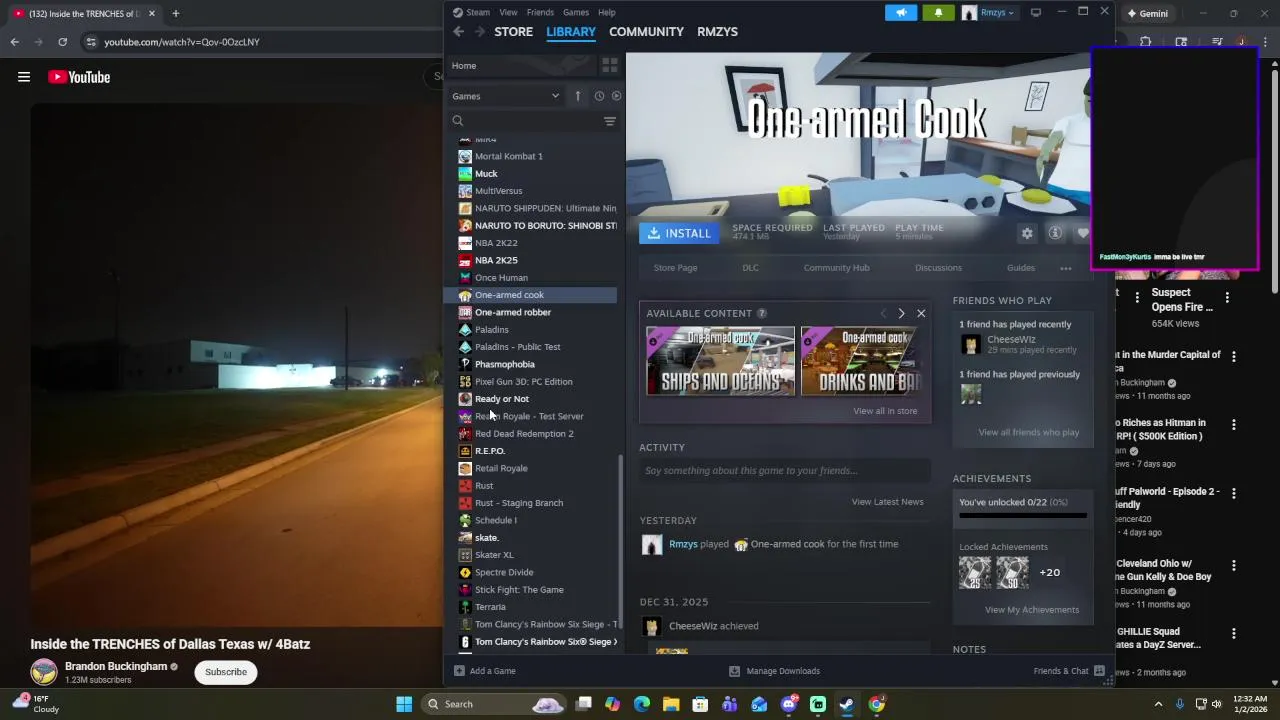Switch Steam to Big Picture mode icon

point(1036,13)
